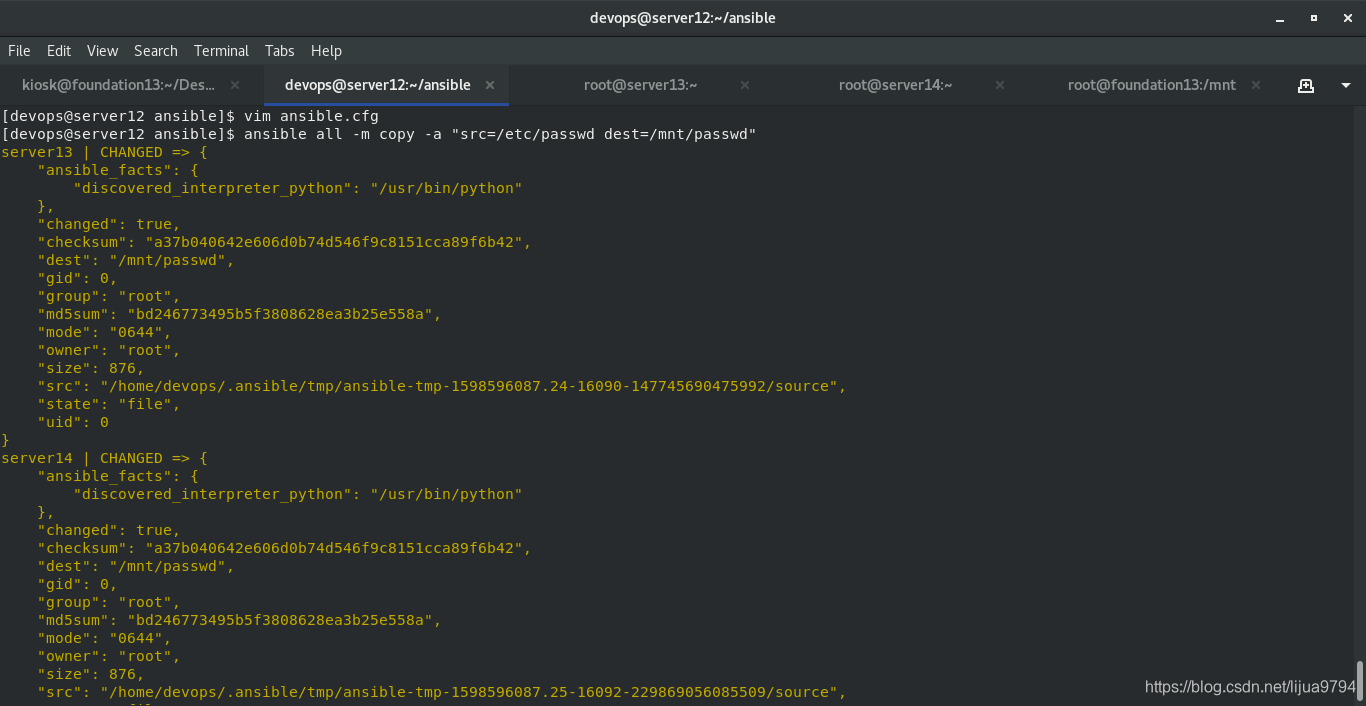Click the 'ansible all -m copy' command line

(x=379, y=134)
